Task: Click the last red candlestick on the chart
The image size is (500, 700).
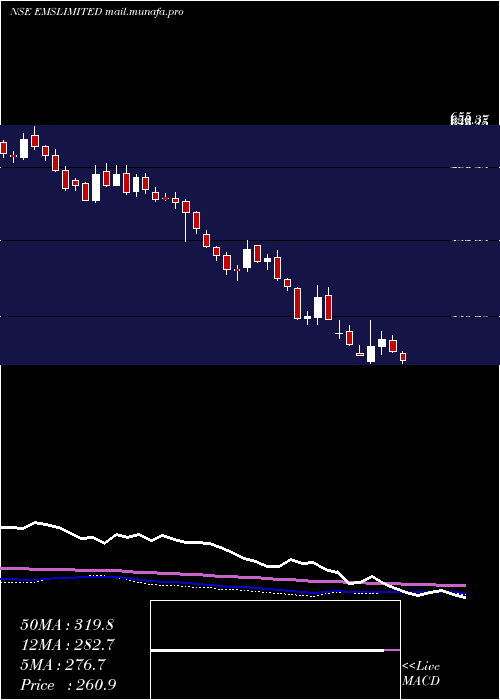Action: [403, 357]
